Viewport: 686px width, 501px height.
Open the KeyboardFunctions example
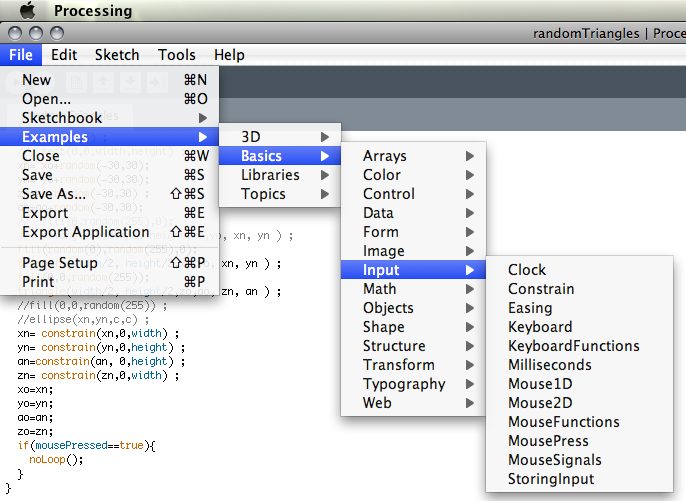coord(580,346)
